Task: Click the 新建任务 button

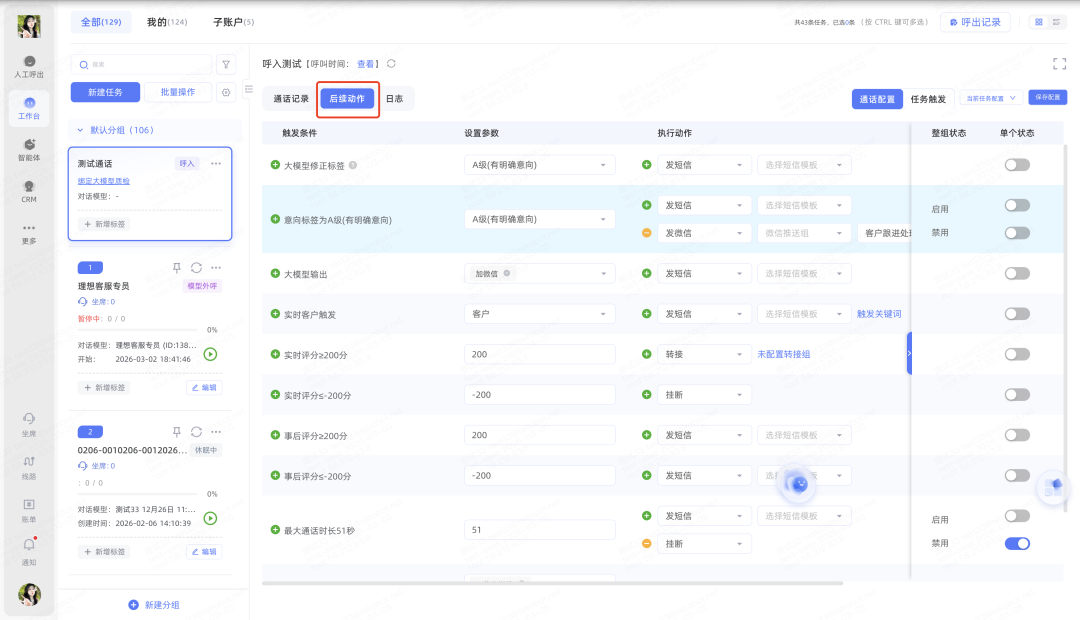Action: click(105, 92)
